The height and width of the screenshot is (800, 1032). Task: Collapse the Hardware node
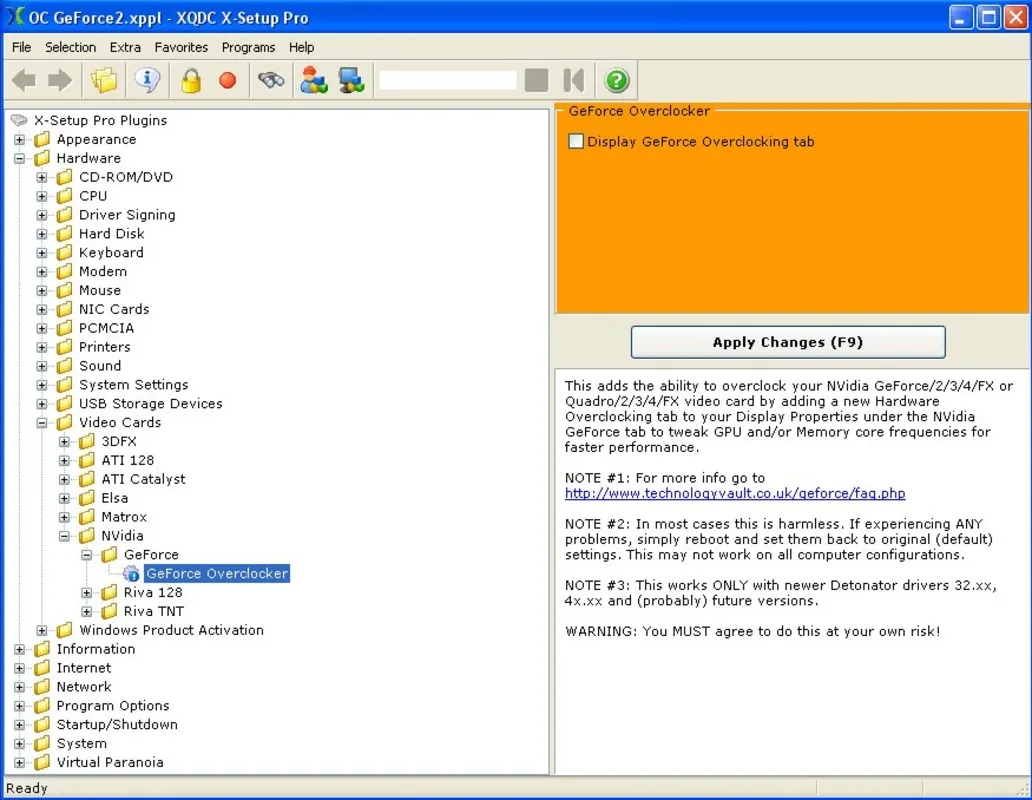(20, 159)
